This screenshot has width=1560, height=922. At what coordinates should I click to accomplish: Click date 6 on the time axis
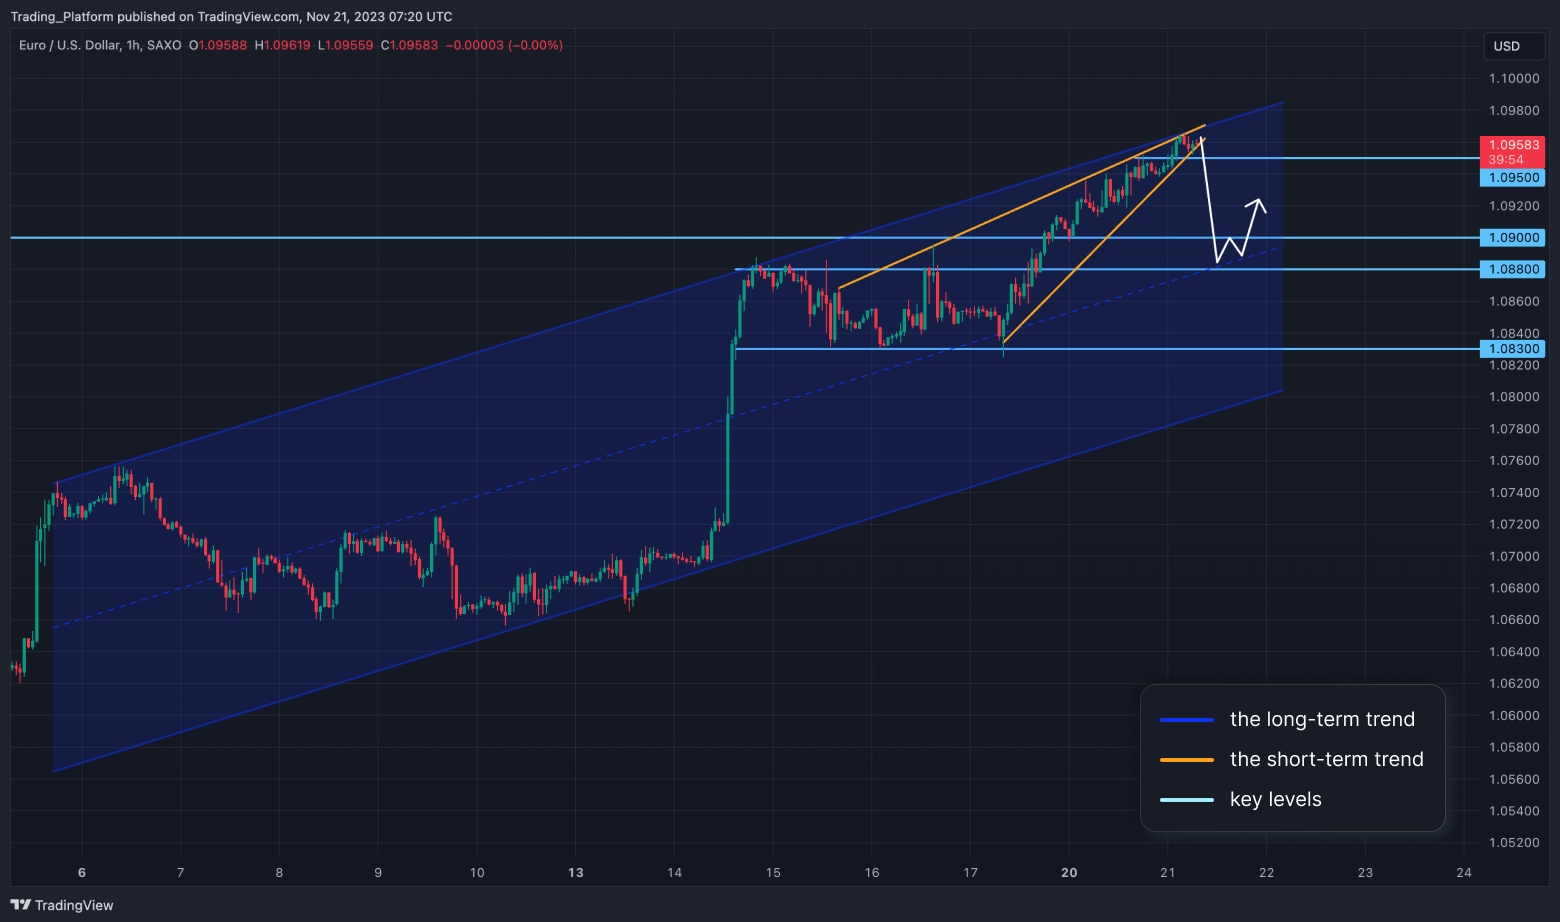(x=82, y=872)
